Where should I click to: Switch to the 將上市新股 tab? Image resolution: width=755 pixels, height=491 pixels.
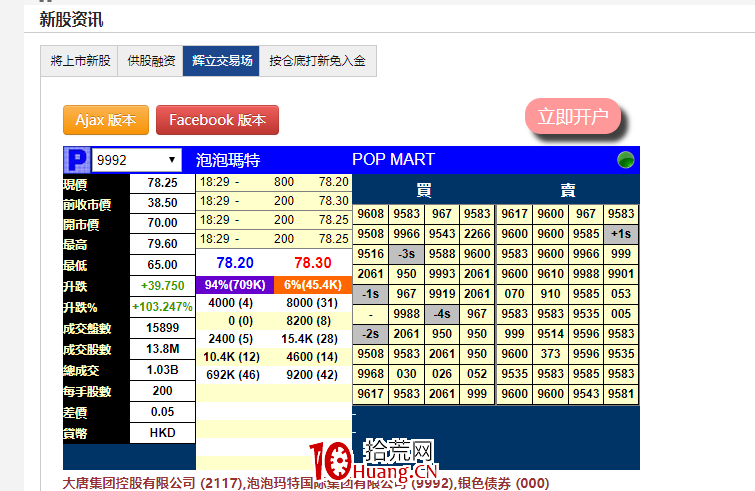tap(80, 61)
